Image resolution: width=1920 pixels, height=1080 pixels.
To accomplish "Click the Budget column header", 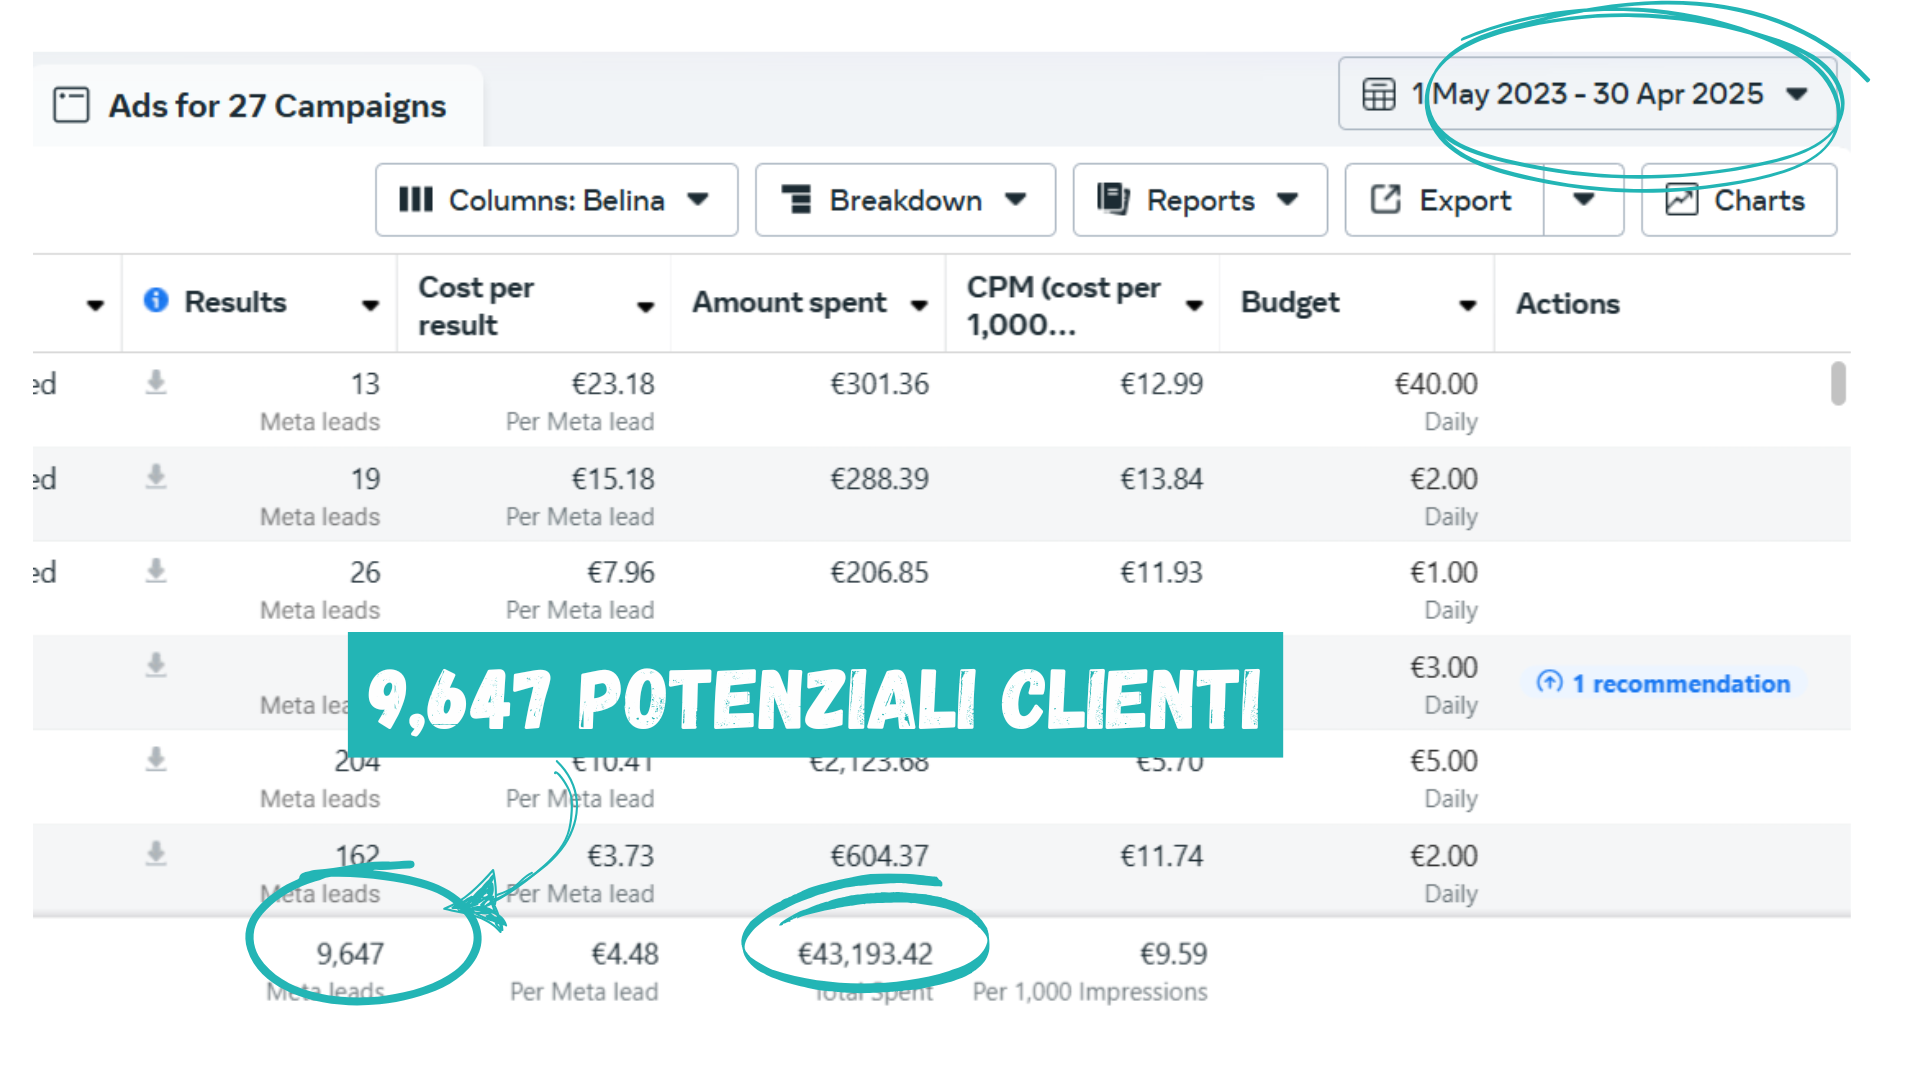I will [1290, 302].
